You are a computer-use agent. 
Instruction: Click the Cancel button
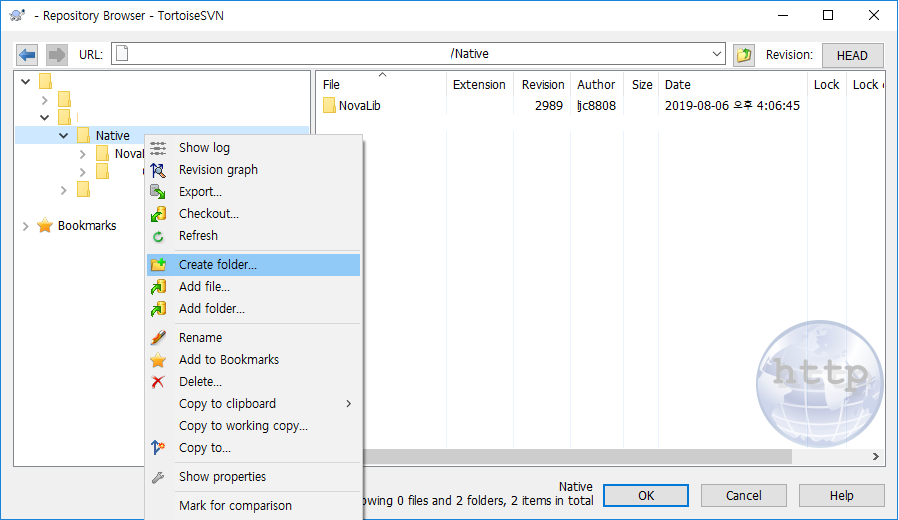744,495
